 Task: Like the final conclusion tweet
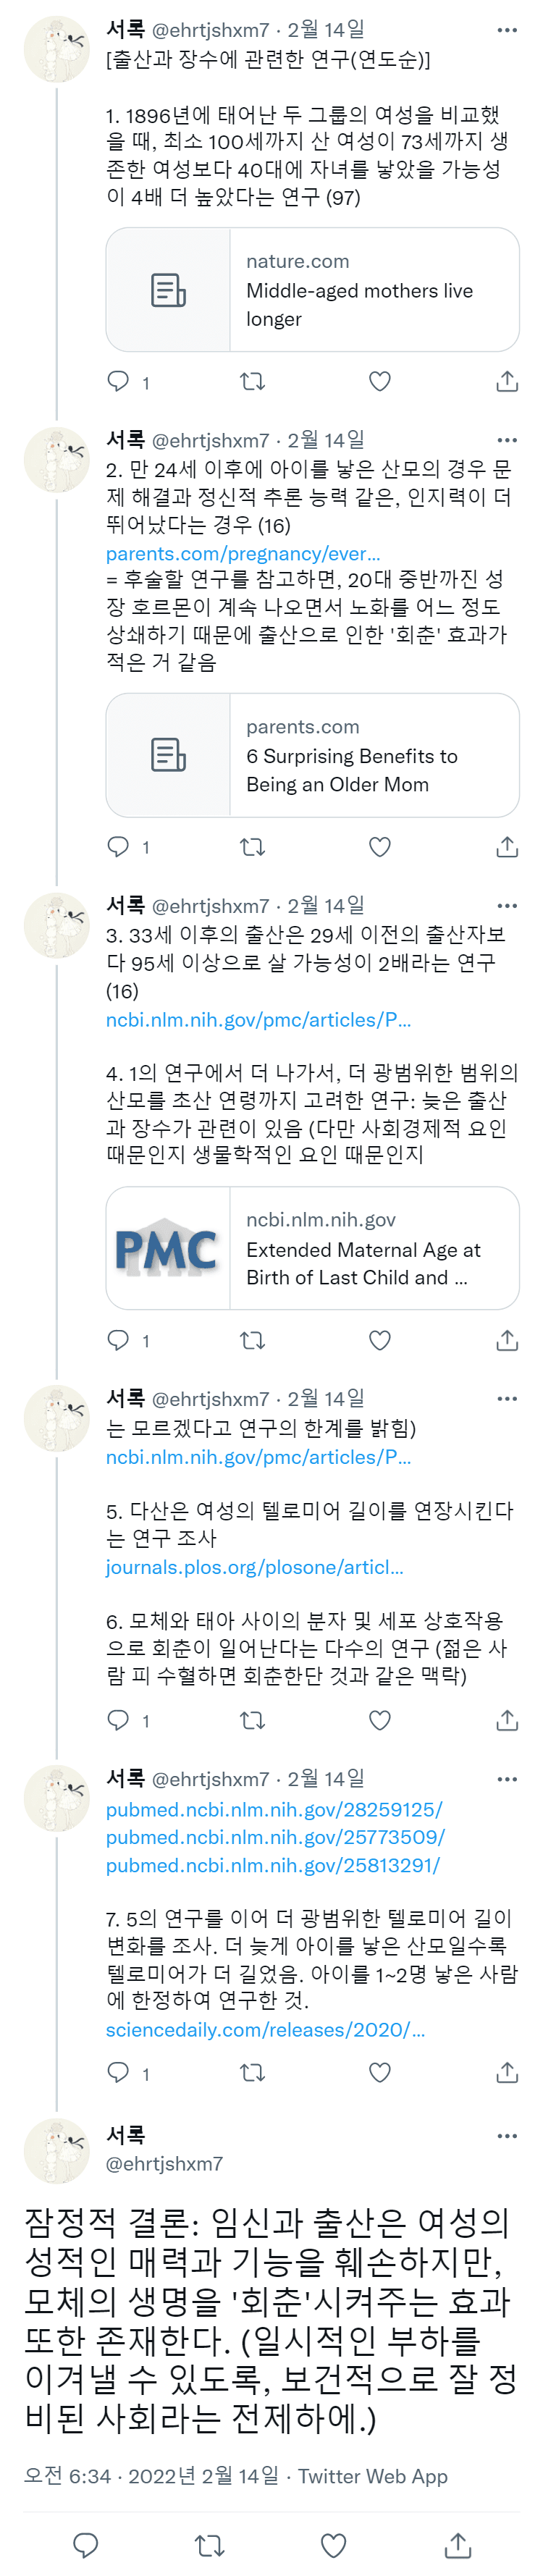tap(333, 2545)
